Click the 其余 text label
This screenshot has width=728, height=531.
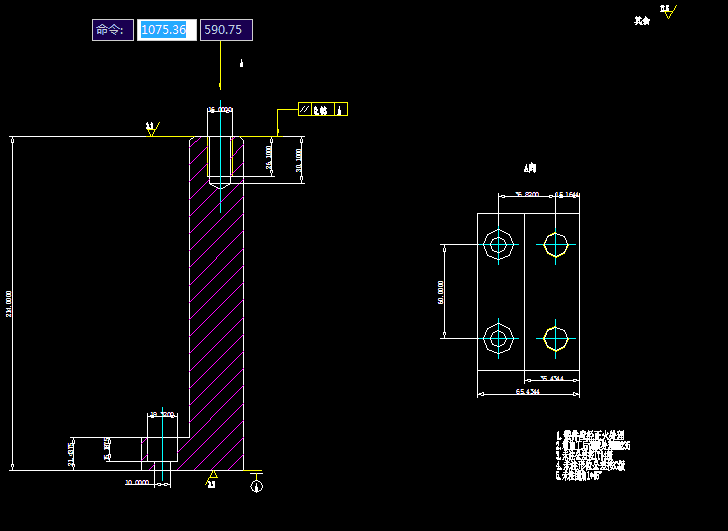tap(642, 20)
